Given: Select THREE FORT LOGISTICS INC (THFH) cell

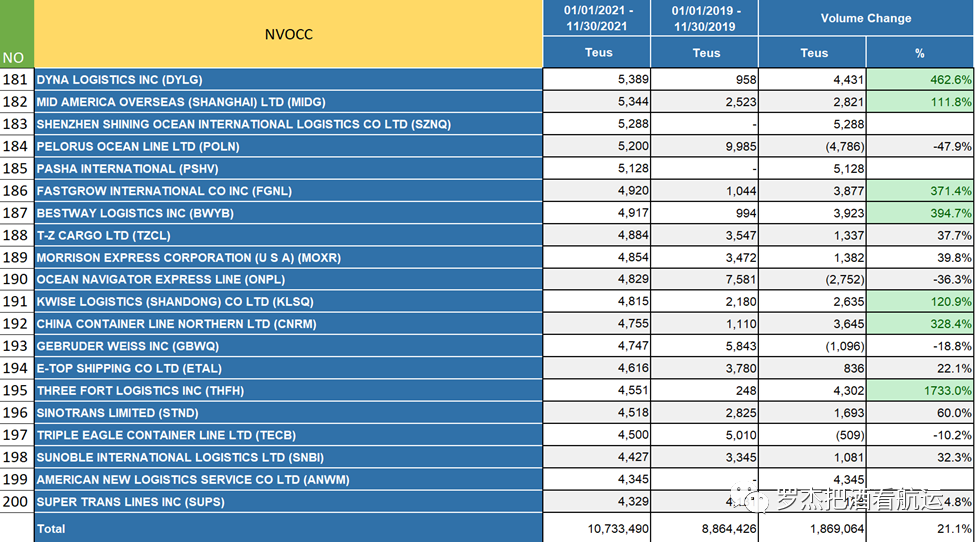Looking at the screenshot, I should (140, 391).
